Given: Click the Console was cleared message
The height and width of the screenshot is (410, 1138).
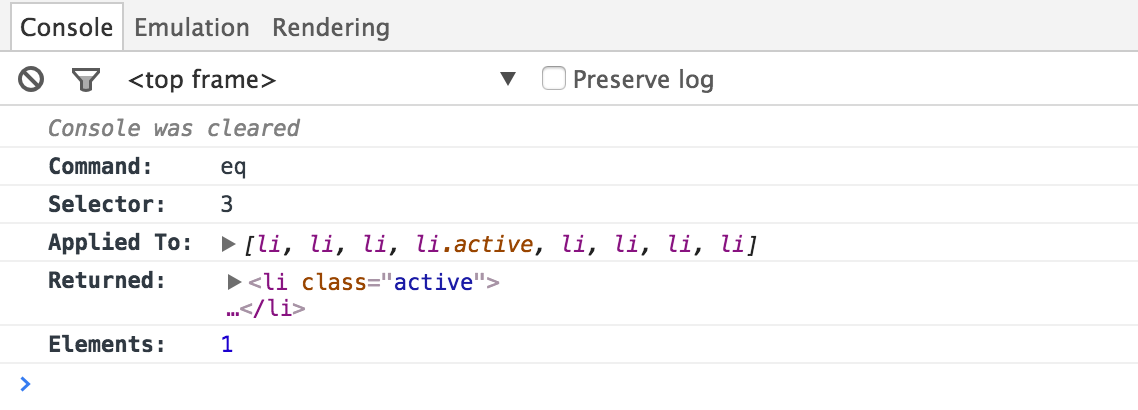Looking at the screenshot, I should pyautogui.click(x=174, y=128).
